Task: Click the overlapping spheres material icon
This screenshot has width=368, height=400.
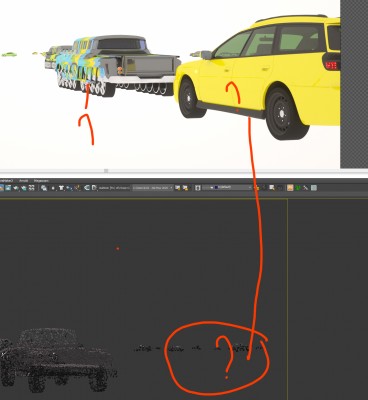Action: (44, 188)
